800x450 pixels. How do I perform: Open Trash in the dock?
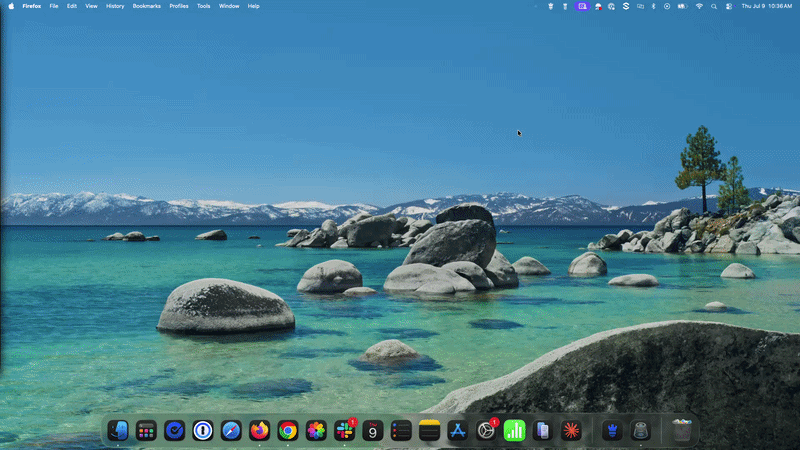pos(682,431)
